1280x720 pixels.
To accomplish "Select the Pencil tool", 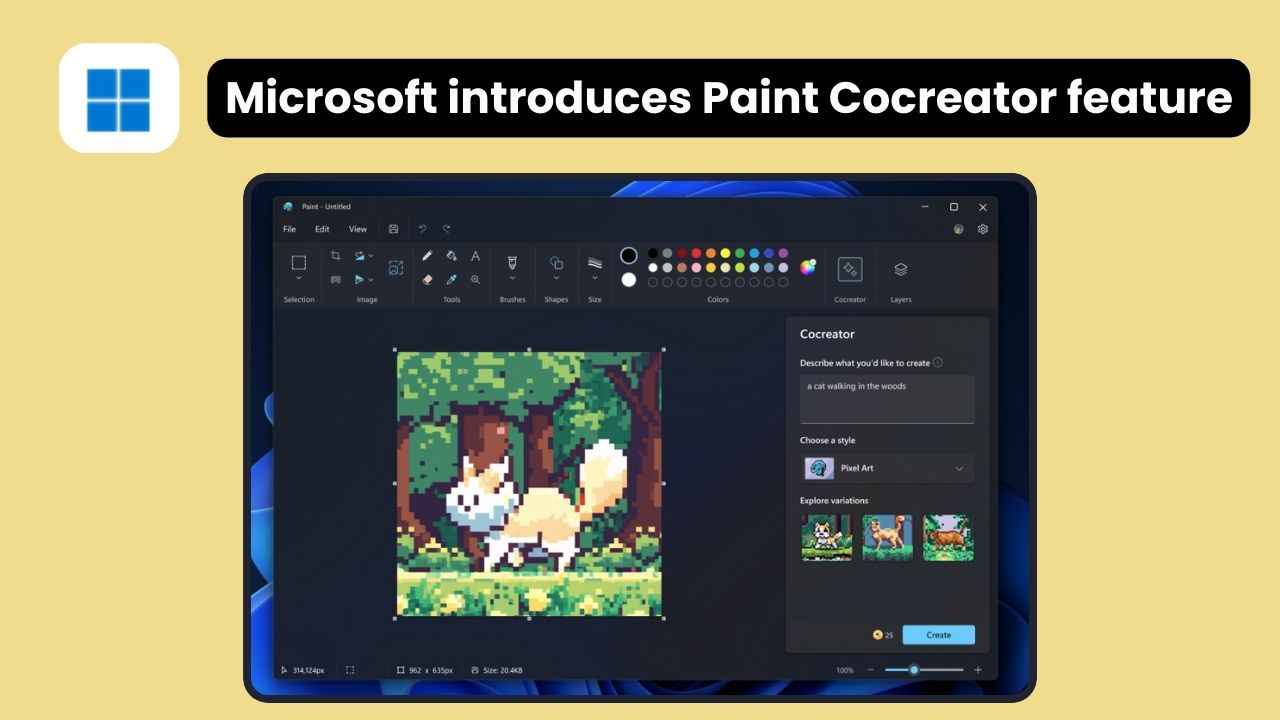I will [427, 255].
